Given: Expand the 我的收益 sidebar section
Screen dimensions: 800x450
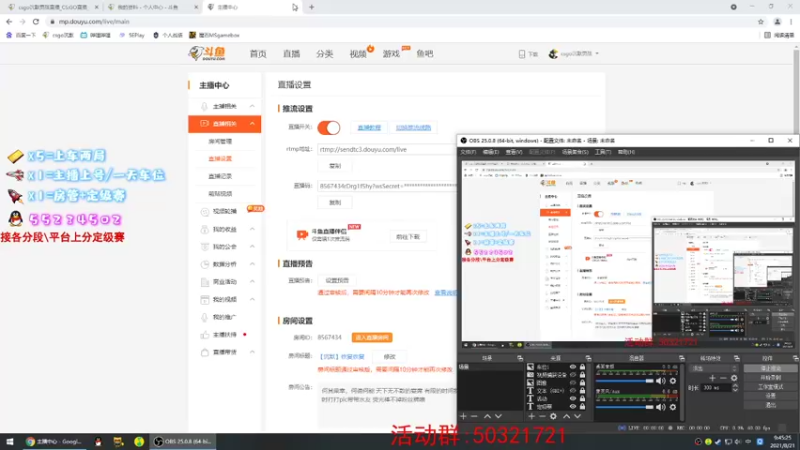Looking at the screenshot, I should coord(253,229).
